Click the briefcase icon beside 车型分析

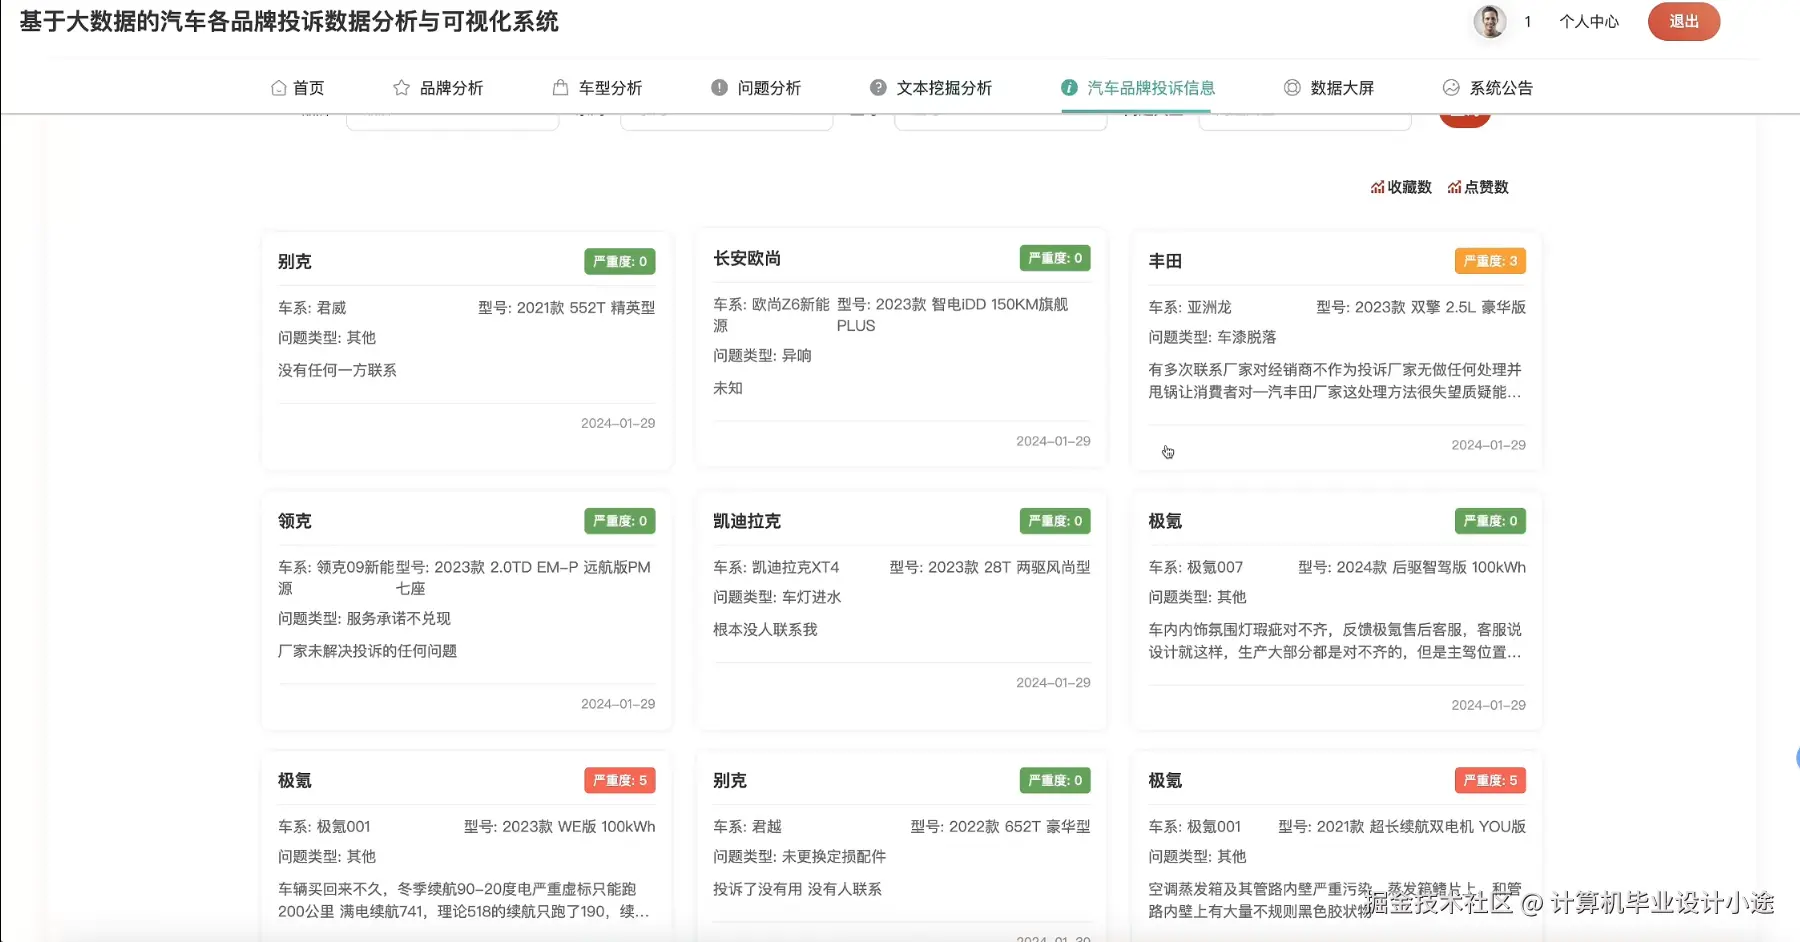pyautogui.click(x=558, y=87)
